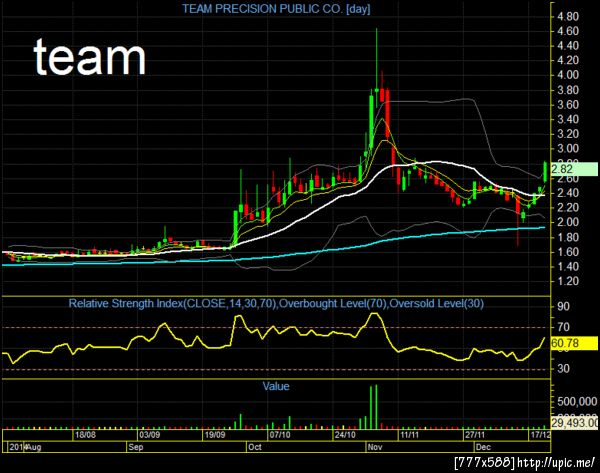This screenshot has height=473, width=600.
Task: Click the Aug month label
Action: click(x=34, y=447)
